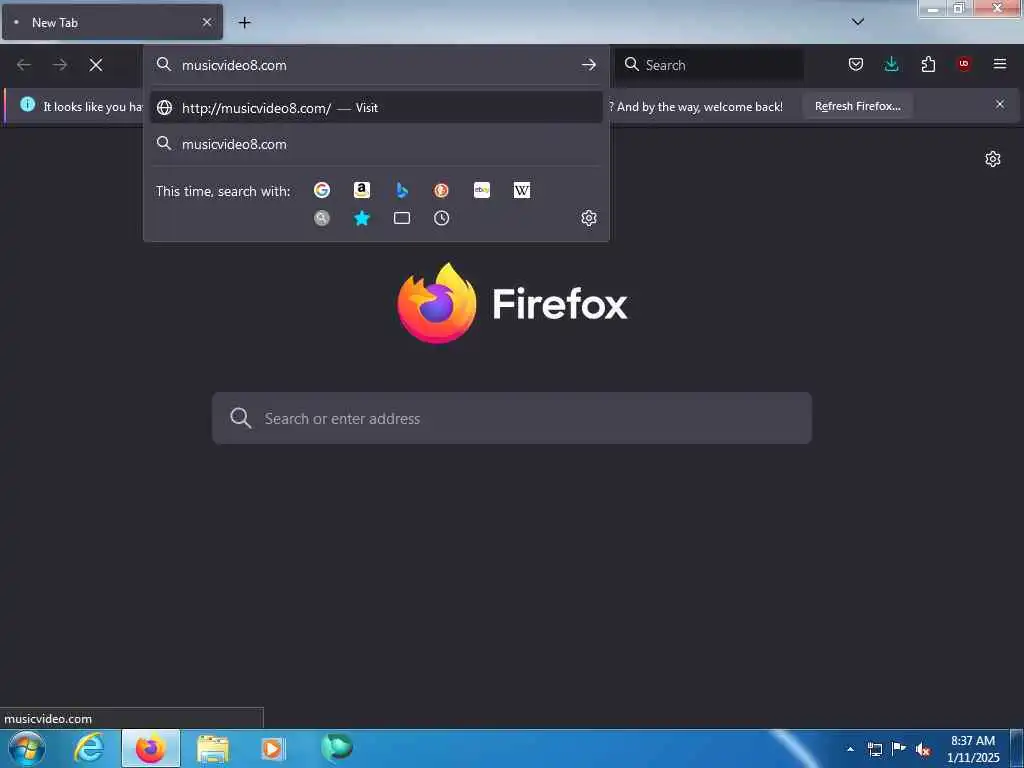Focus the address bar text musicvideo8.com

click(x=234, y=65)
